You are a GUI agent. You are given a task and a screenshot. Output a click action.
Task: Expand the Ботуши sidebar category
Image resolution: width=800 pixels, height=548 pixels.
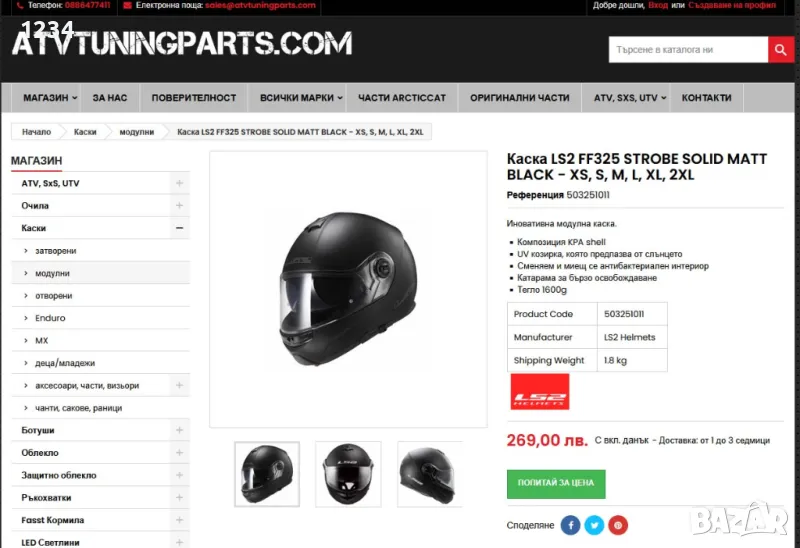click(x=179, y=430)
